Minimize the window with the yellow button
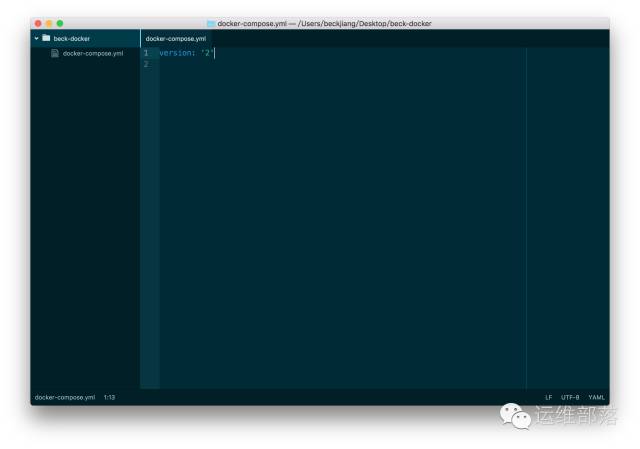The width and height of the screenshot is (640, 449). pyautogui.click(x=49, y=24)
